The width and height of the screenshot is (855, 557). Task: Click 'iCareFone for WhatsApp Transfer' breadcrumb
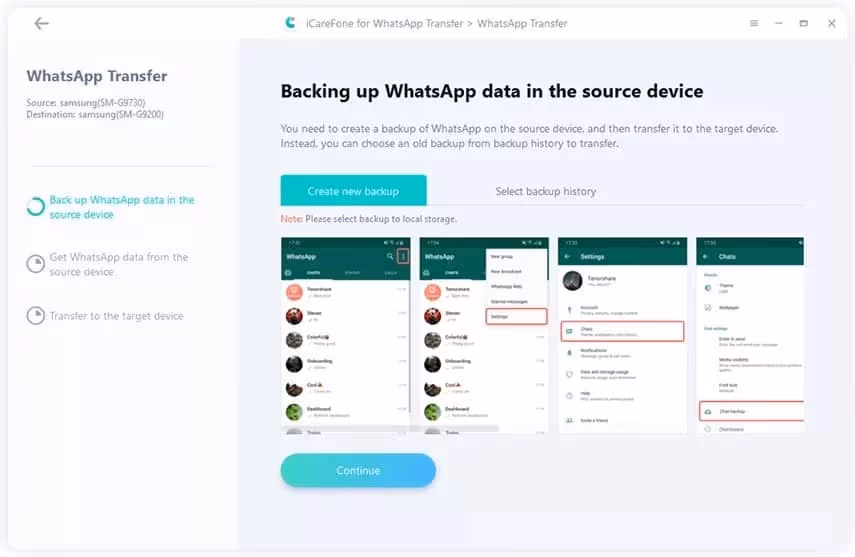(384, 23)
